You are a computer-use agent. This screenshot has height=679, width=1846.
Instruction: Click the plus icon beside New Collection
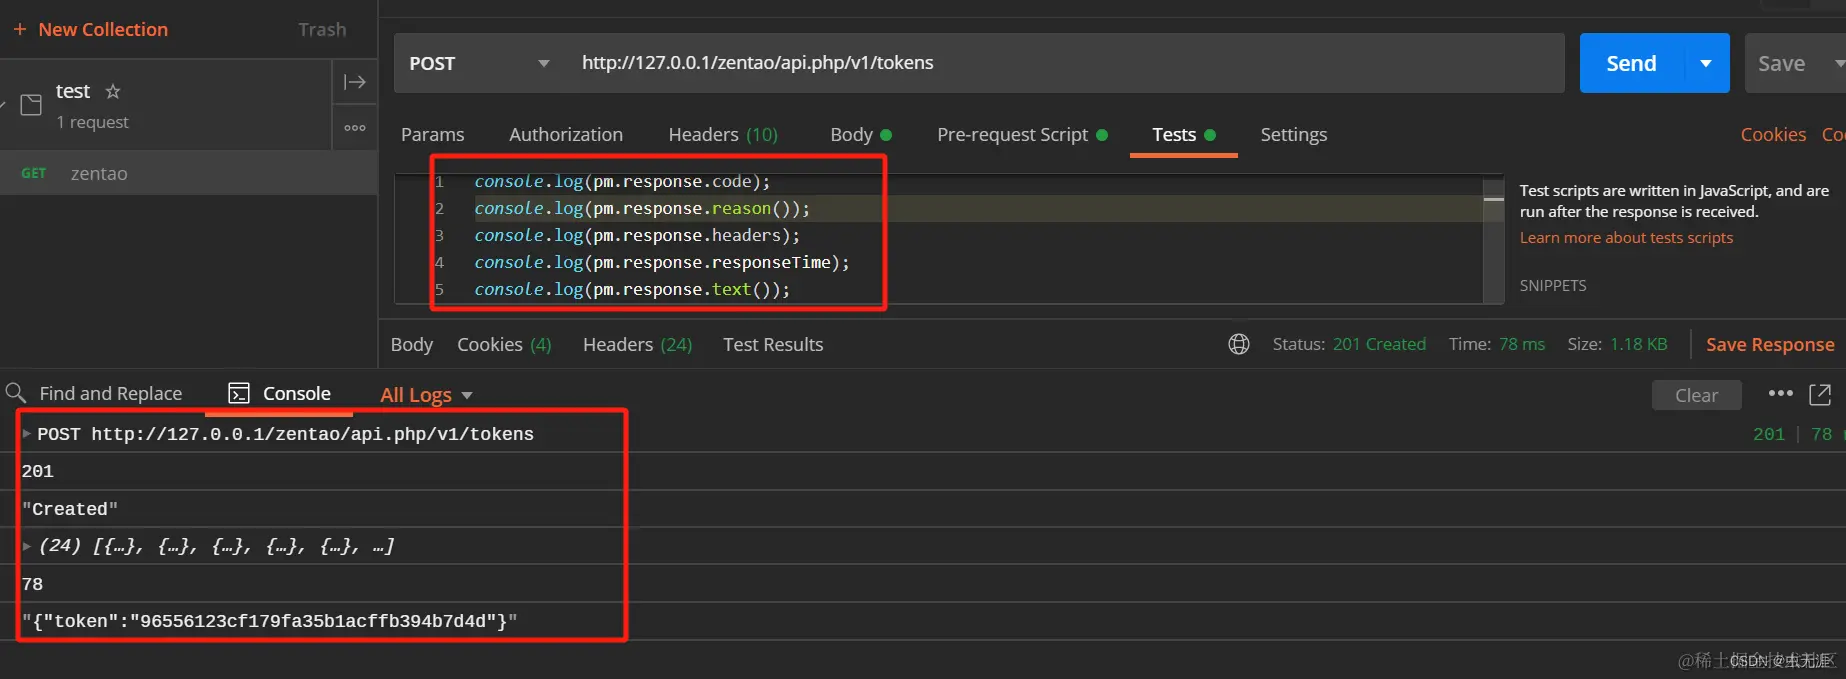coord(20,29)
